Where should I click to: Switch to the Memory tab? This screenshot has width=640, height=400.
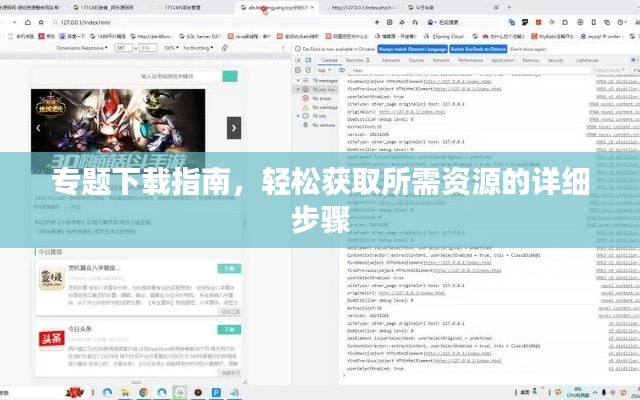point(531,60)
